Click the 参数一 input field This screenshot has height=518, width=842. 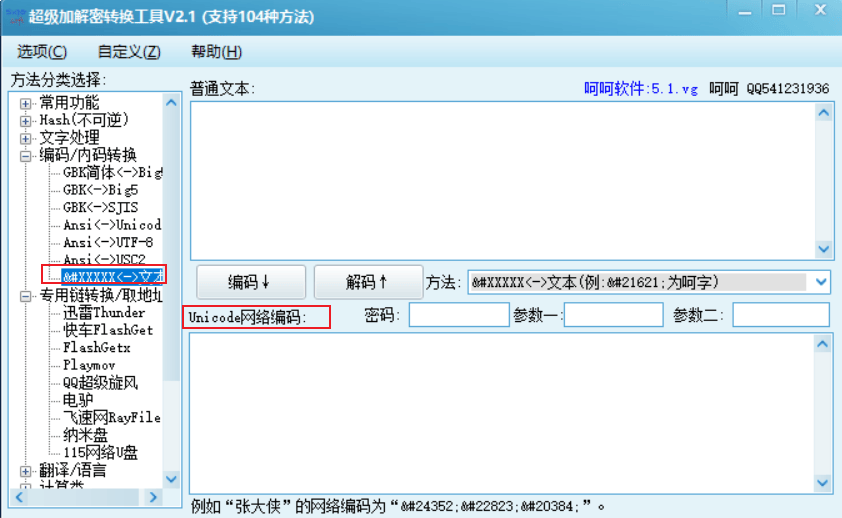click(x=614, y=315)
